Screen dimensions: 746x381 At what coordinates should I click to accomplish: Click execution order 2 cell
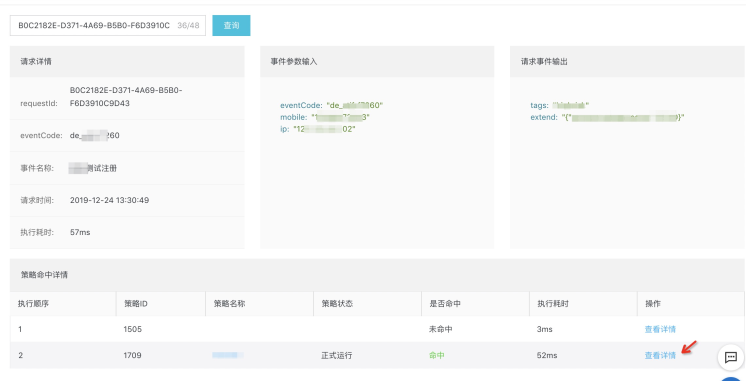20,355
